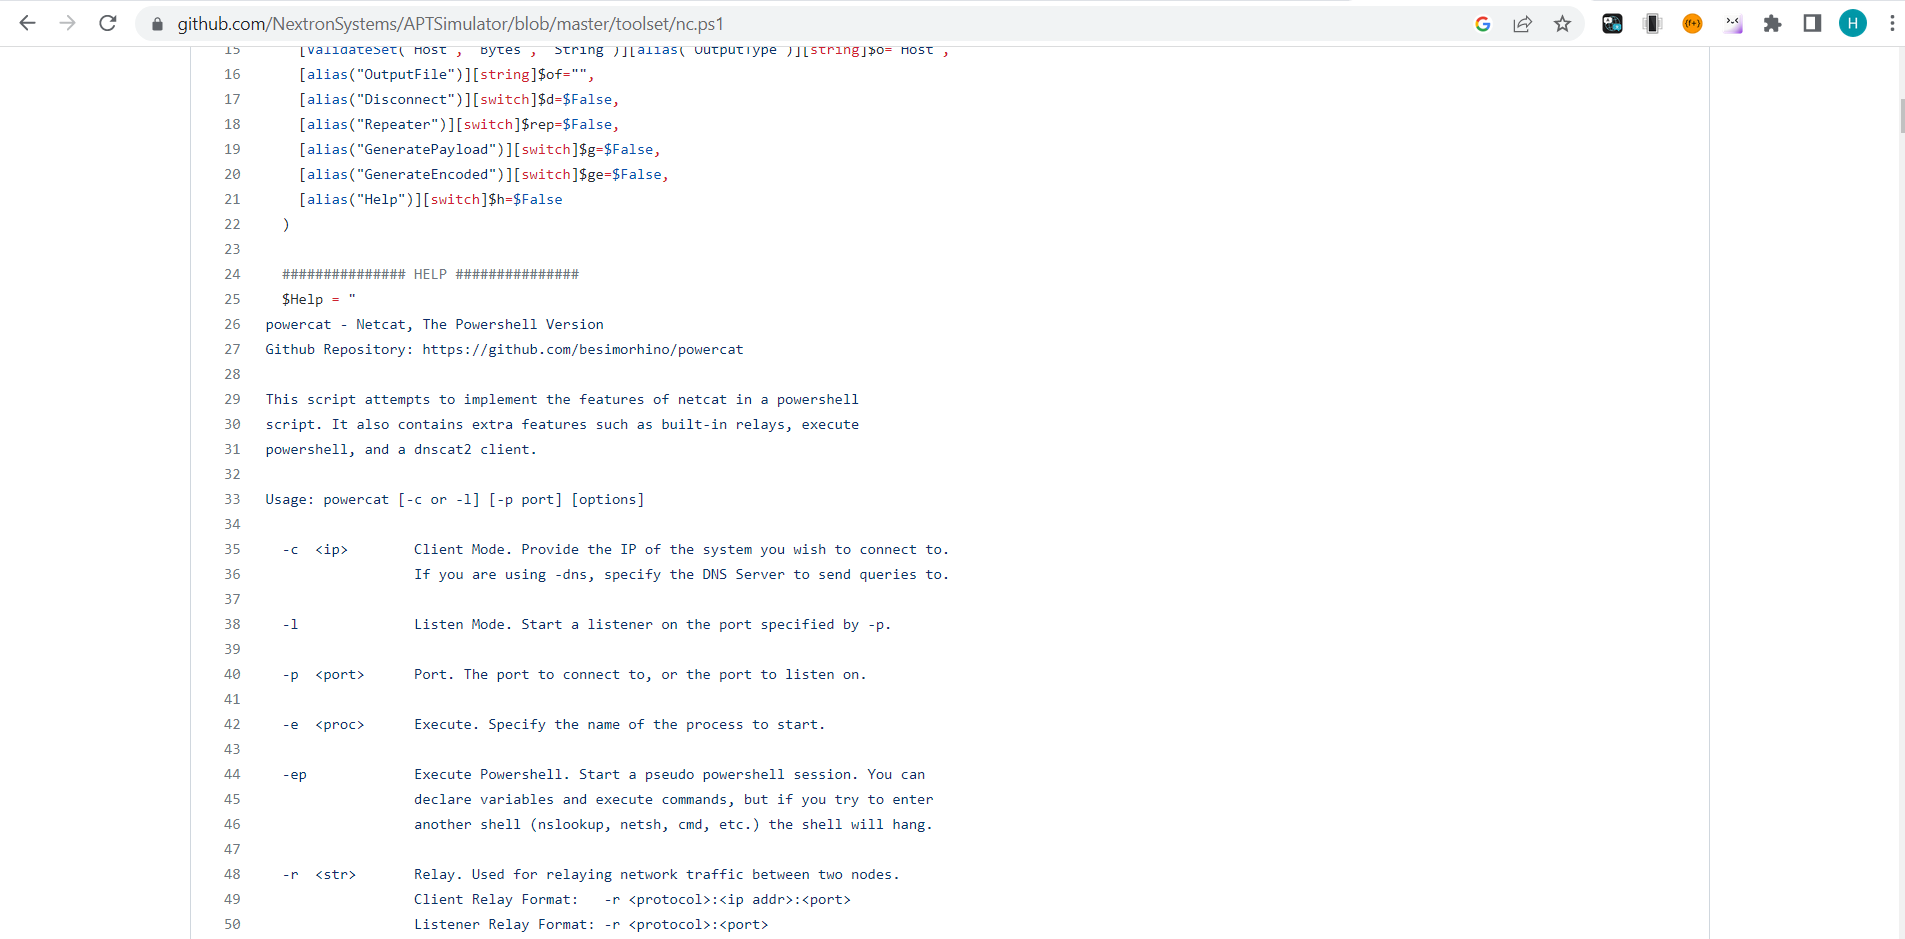
Task: Click the 'powercat - Netcat, The Powershell Version' line
Action: (434, 324)
